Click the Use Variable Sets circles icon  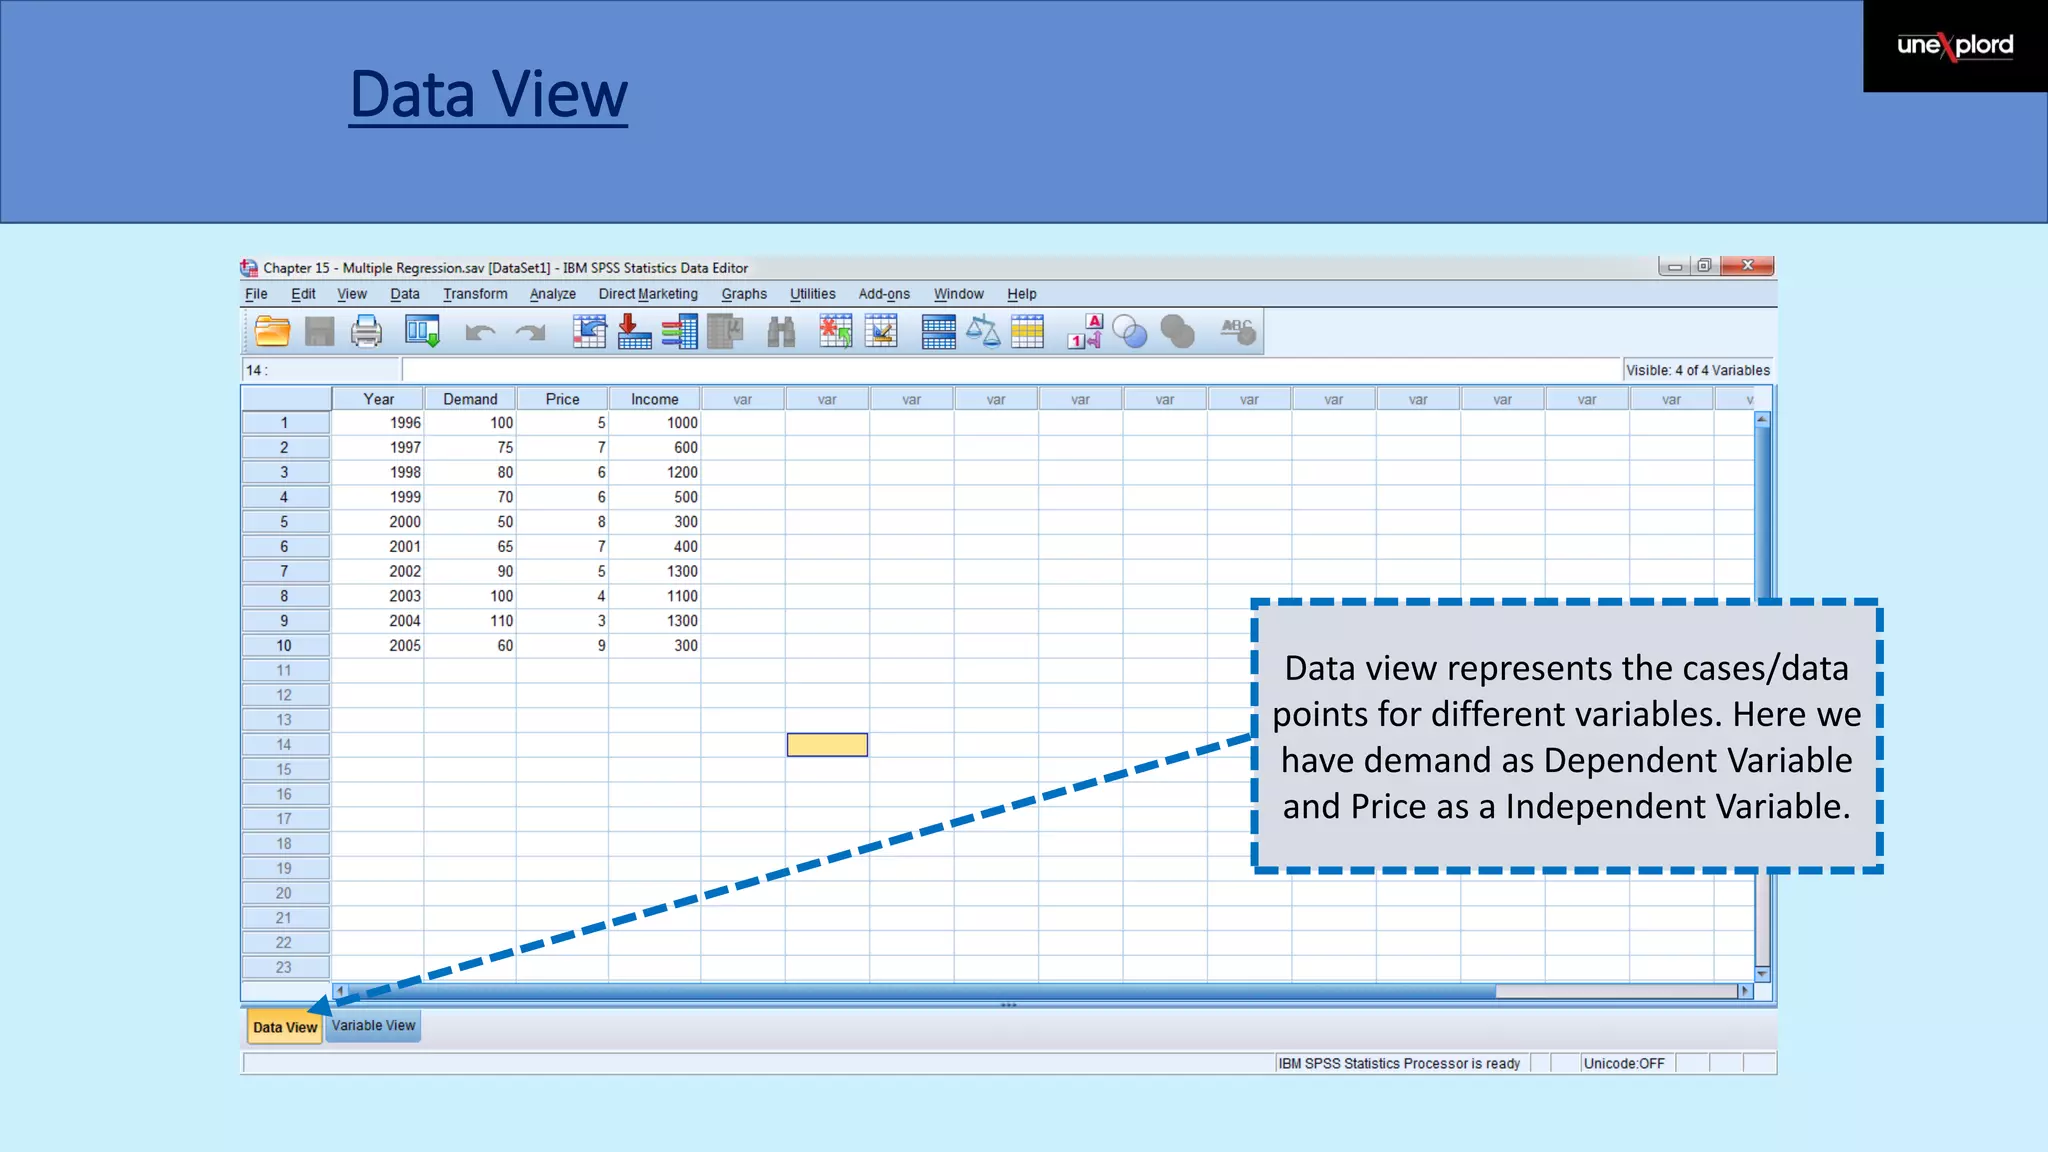click(1130, 331)
